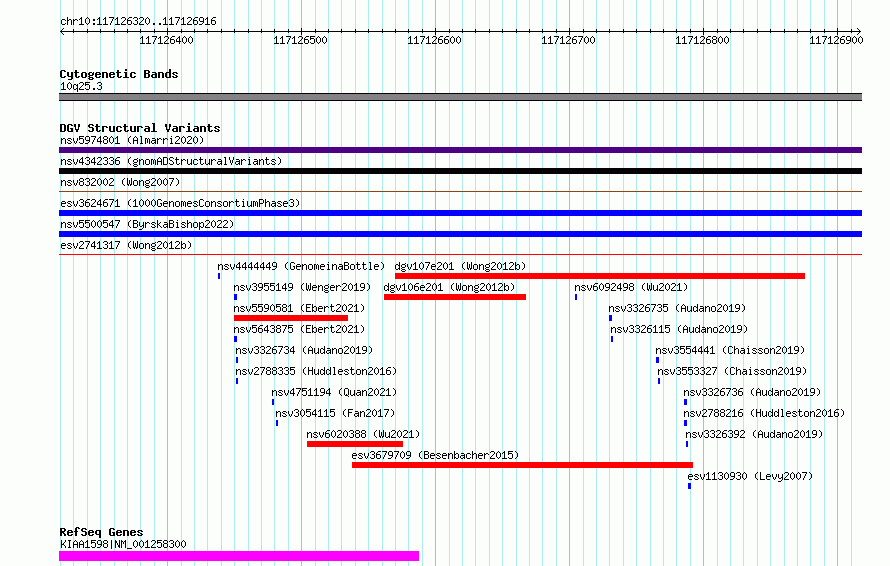Click esv3624671 (1000GenomesConsortiumPhase3) label
The image size is (890, 566).
tap(180, 203)
